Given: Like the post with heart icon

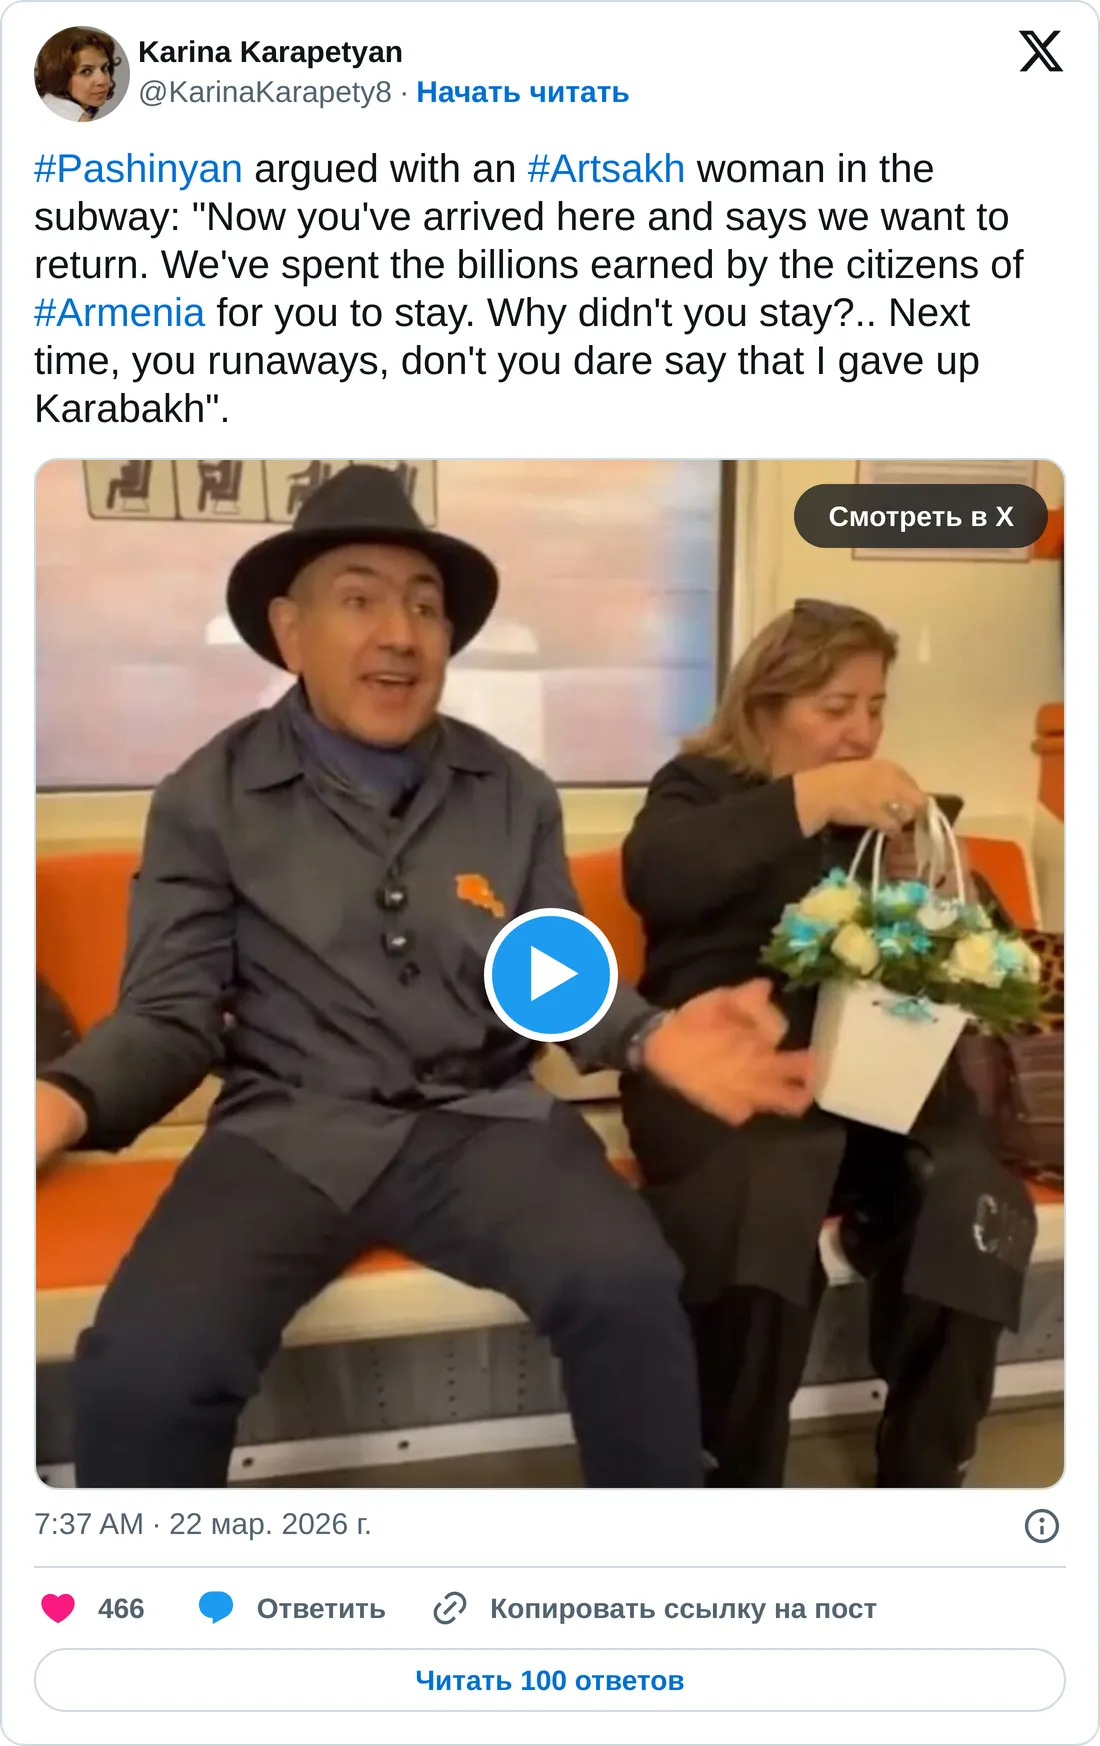Looking at the screenshot, I should (58, 1608).
